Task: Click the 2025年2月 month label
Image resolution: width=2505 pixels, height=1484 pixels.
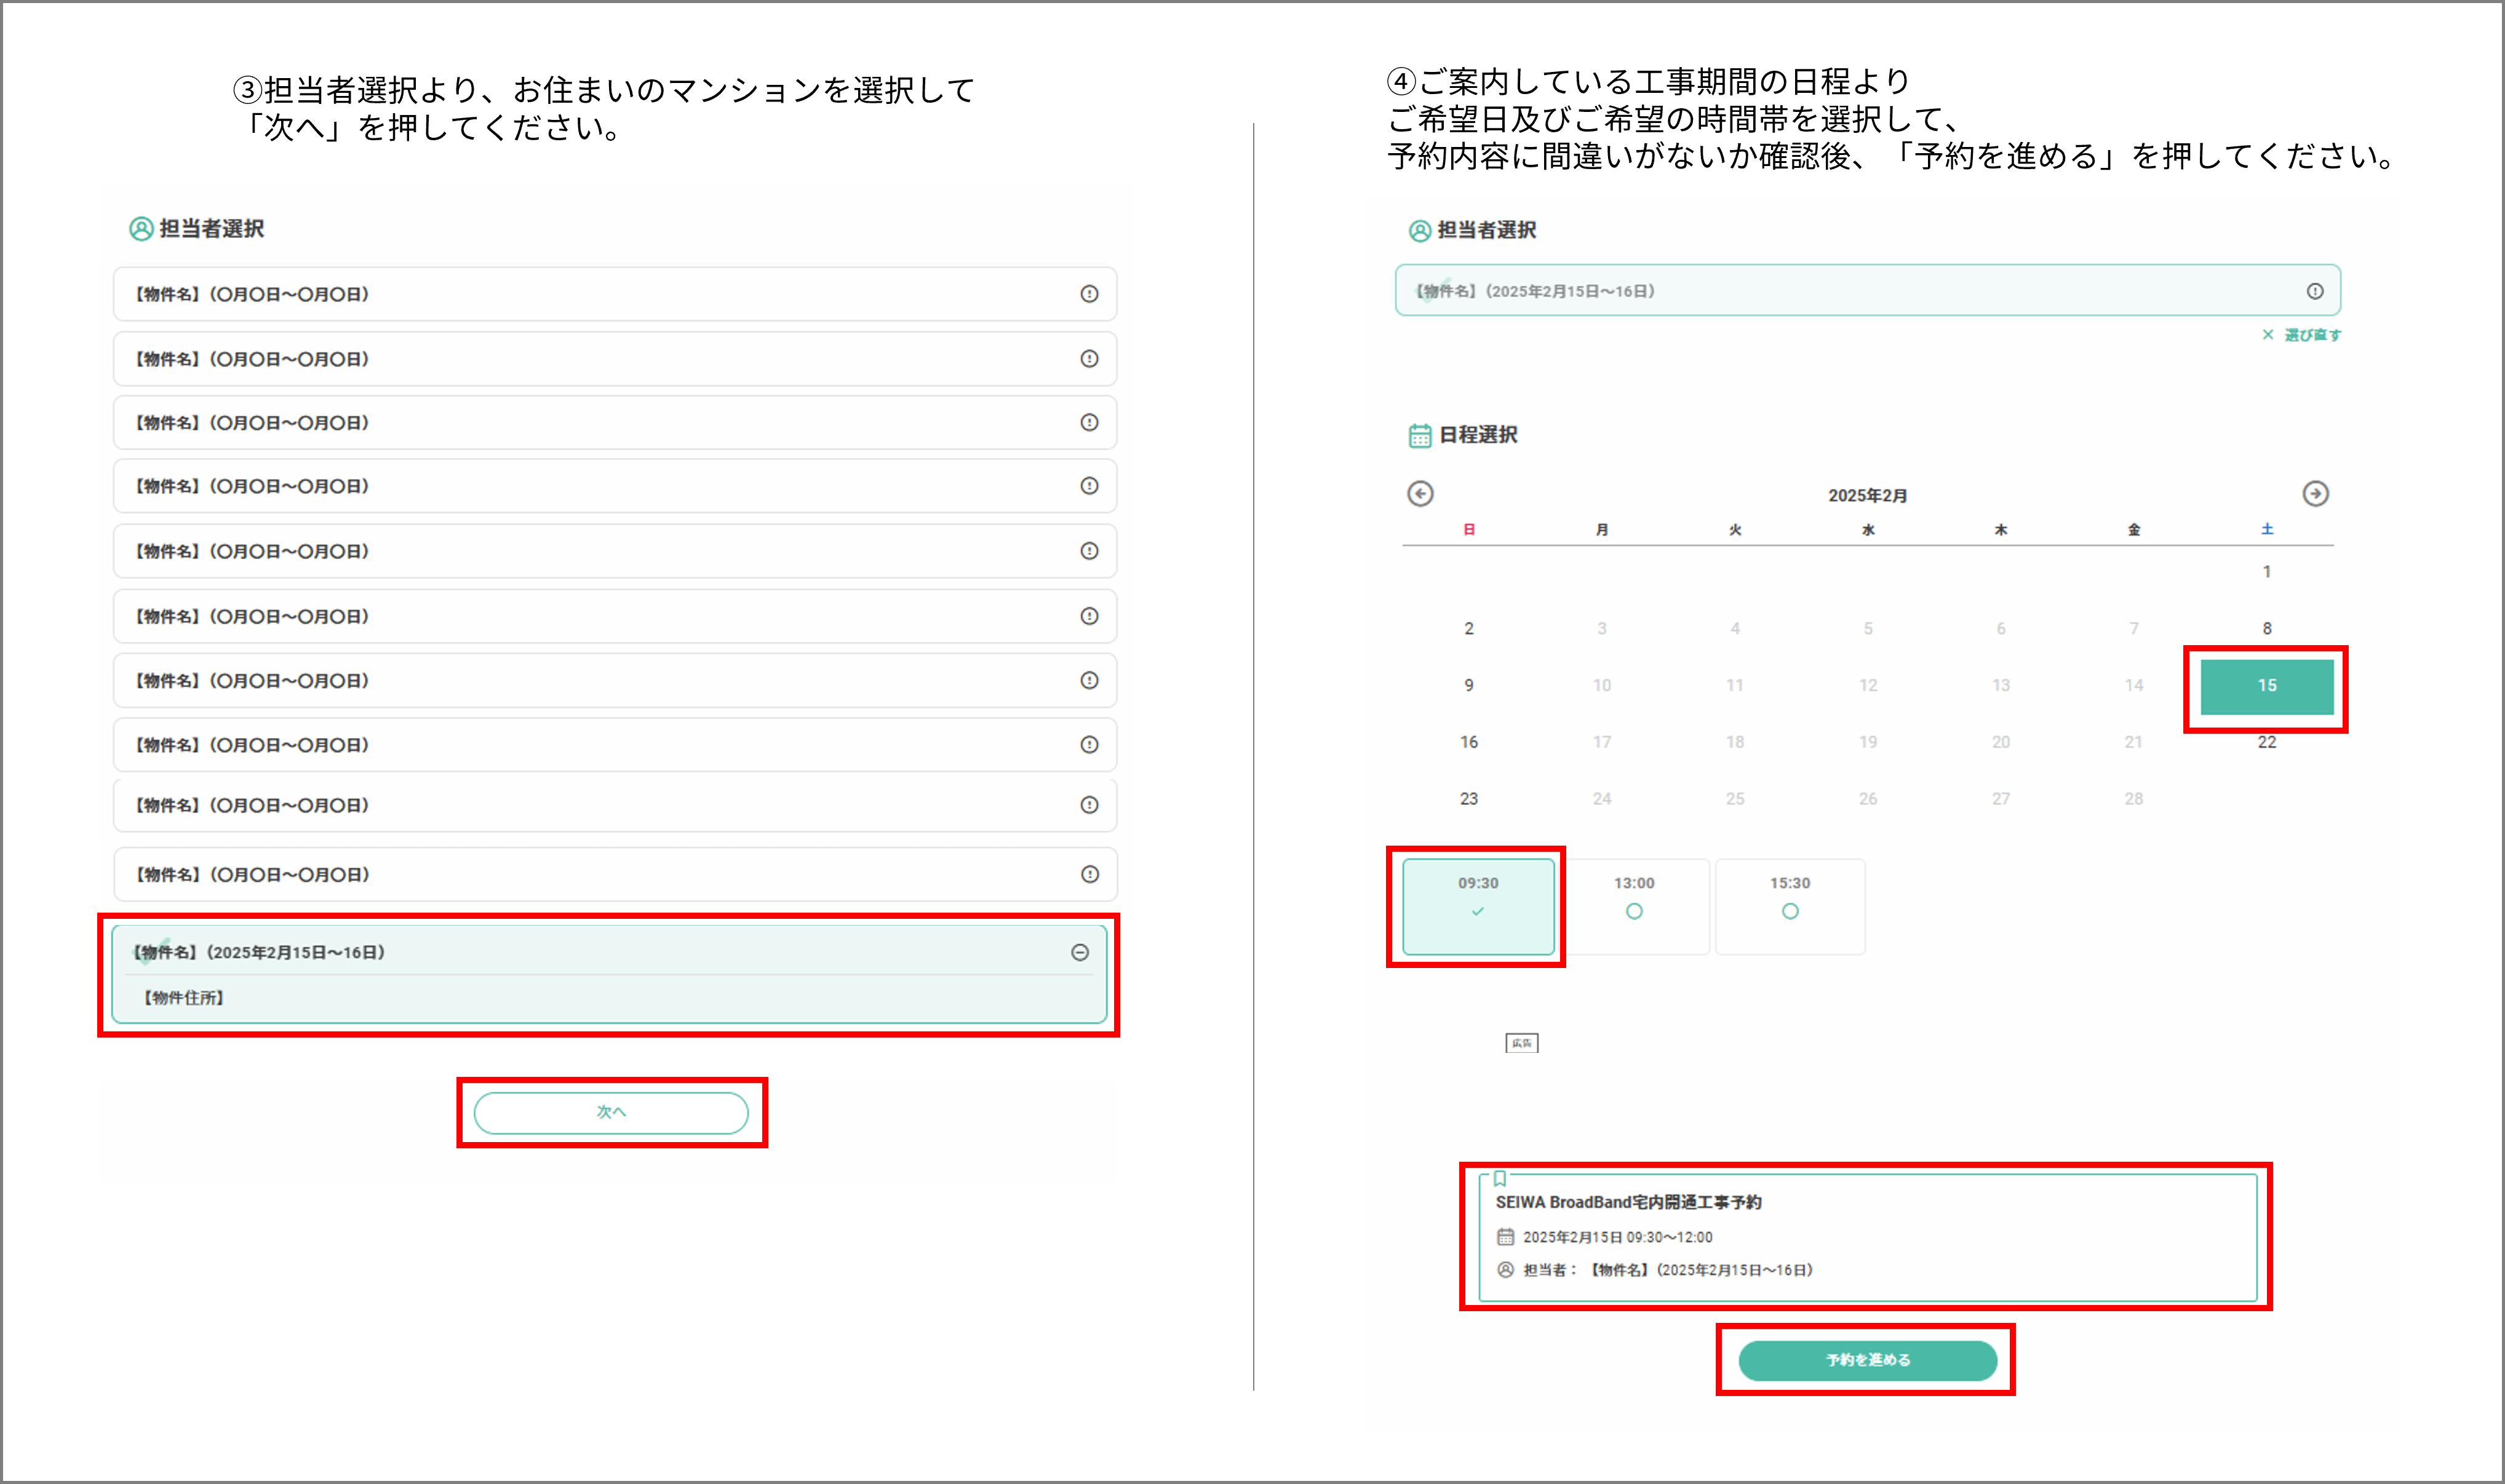Action: click(1867, 496)
